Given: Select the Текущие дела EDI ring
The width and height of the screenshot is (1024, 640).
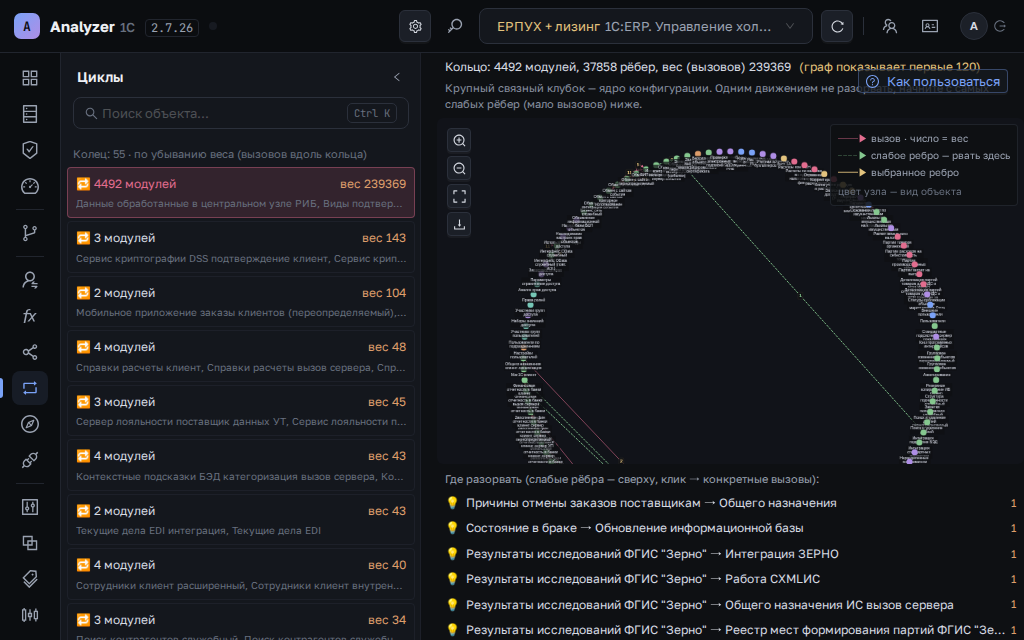Looking at the screenshot, I should pyautogui.click(x=241, y=520).
